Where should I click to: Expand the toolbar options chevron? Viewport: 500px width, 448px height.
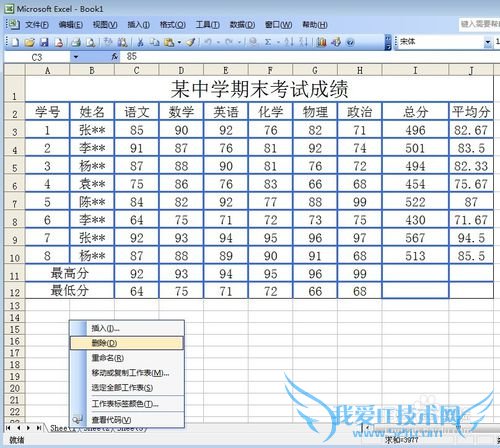[388, 42]
